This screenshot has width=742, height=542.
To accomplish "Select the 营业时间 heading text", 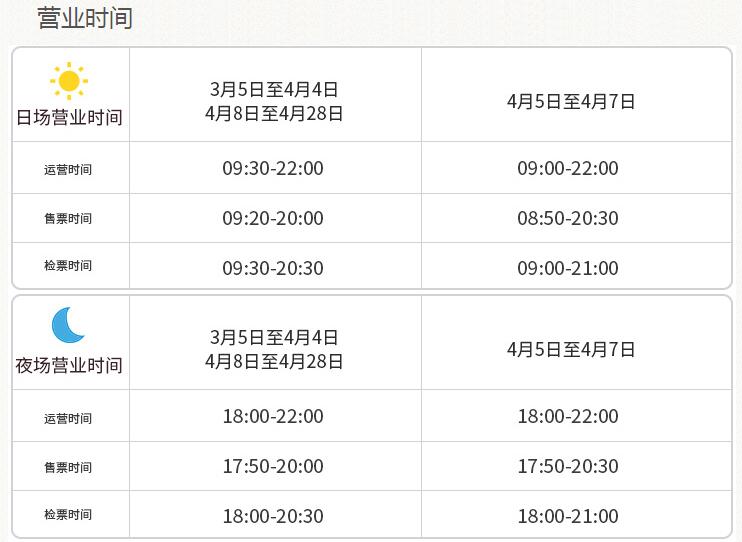I will tap(85, 18).
